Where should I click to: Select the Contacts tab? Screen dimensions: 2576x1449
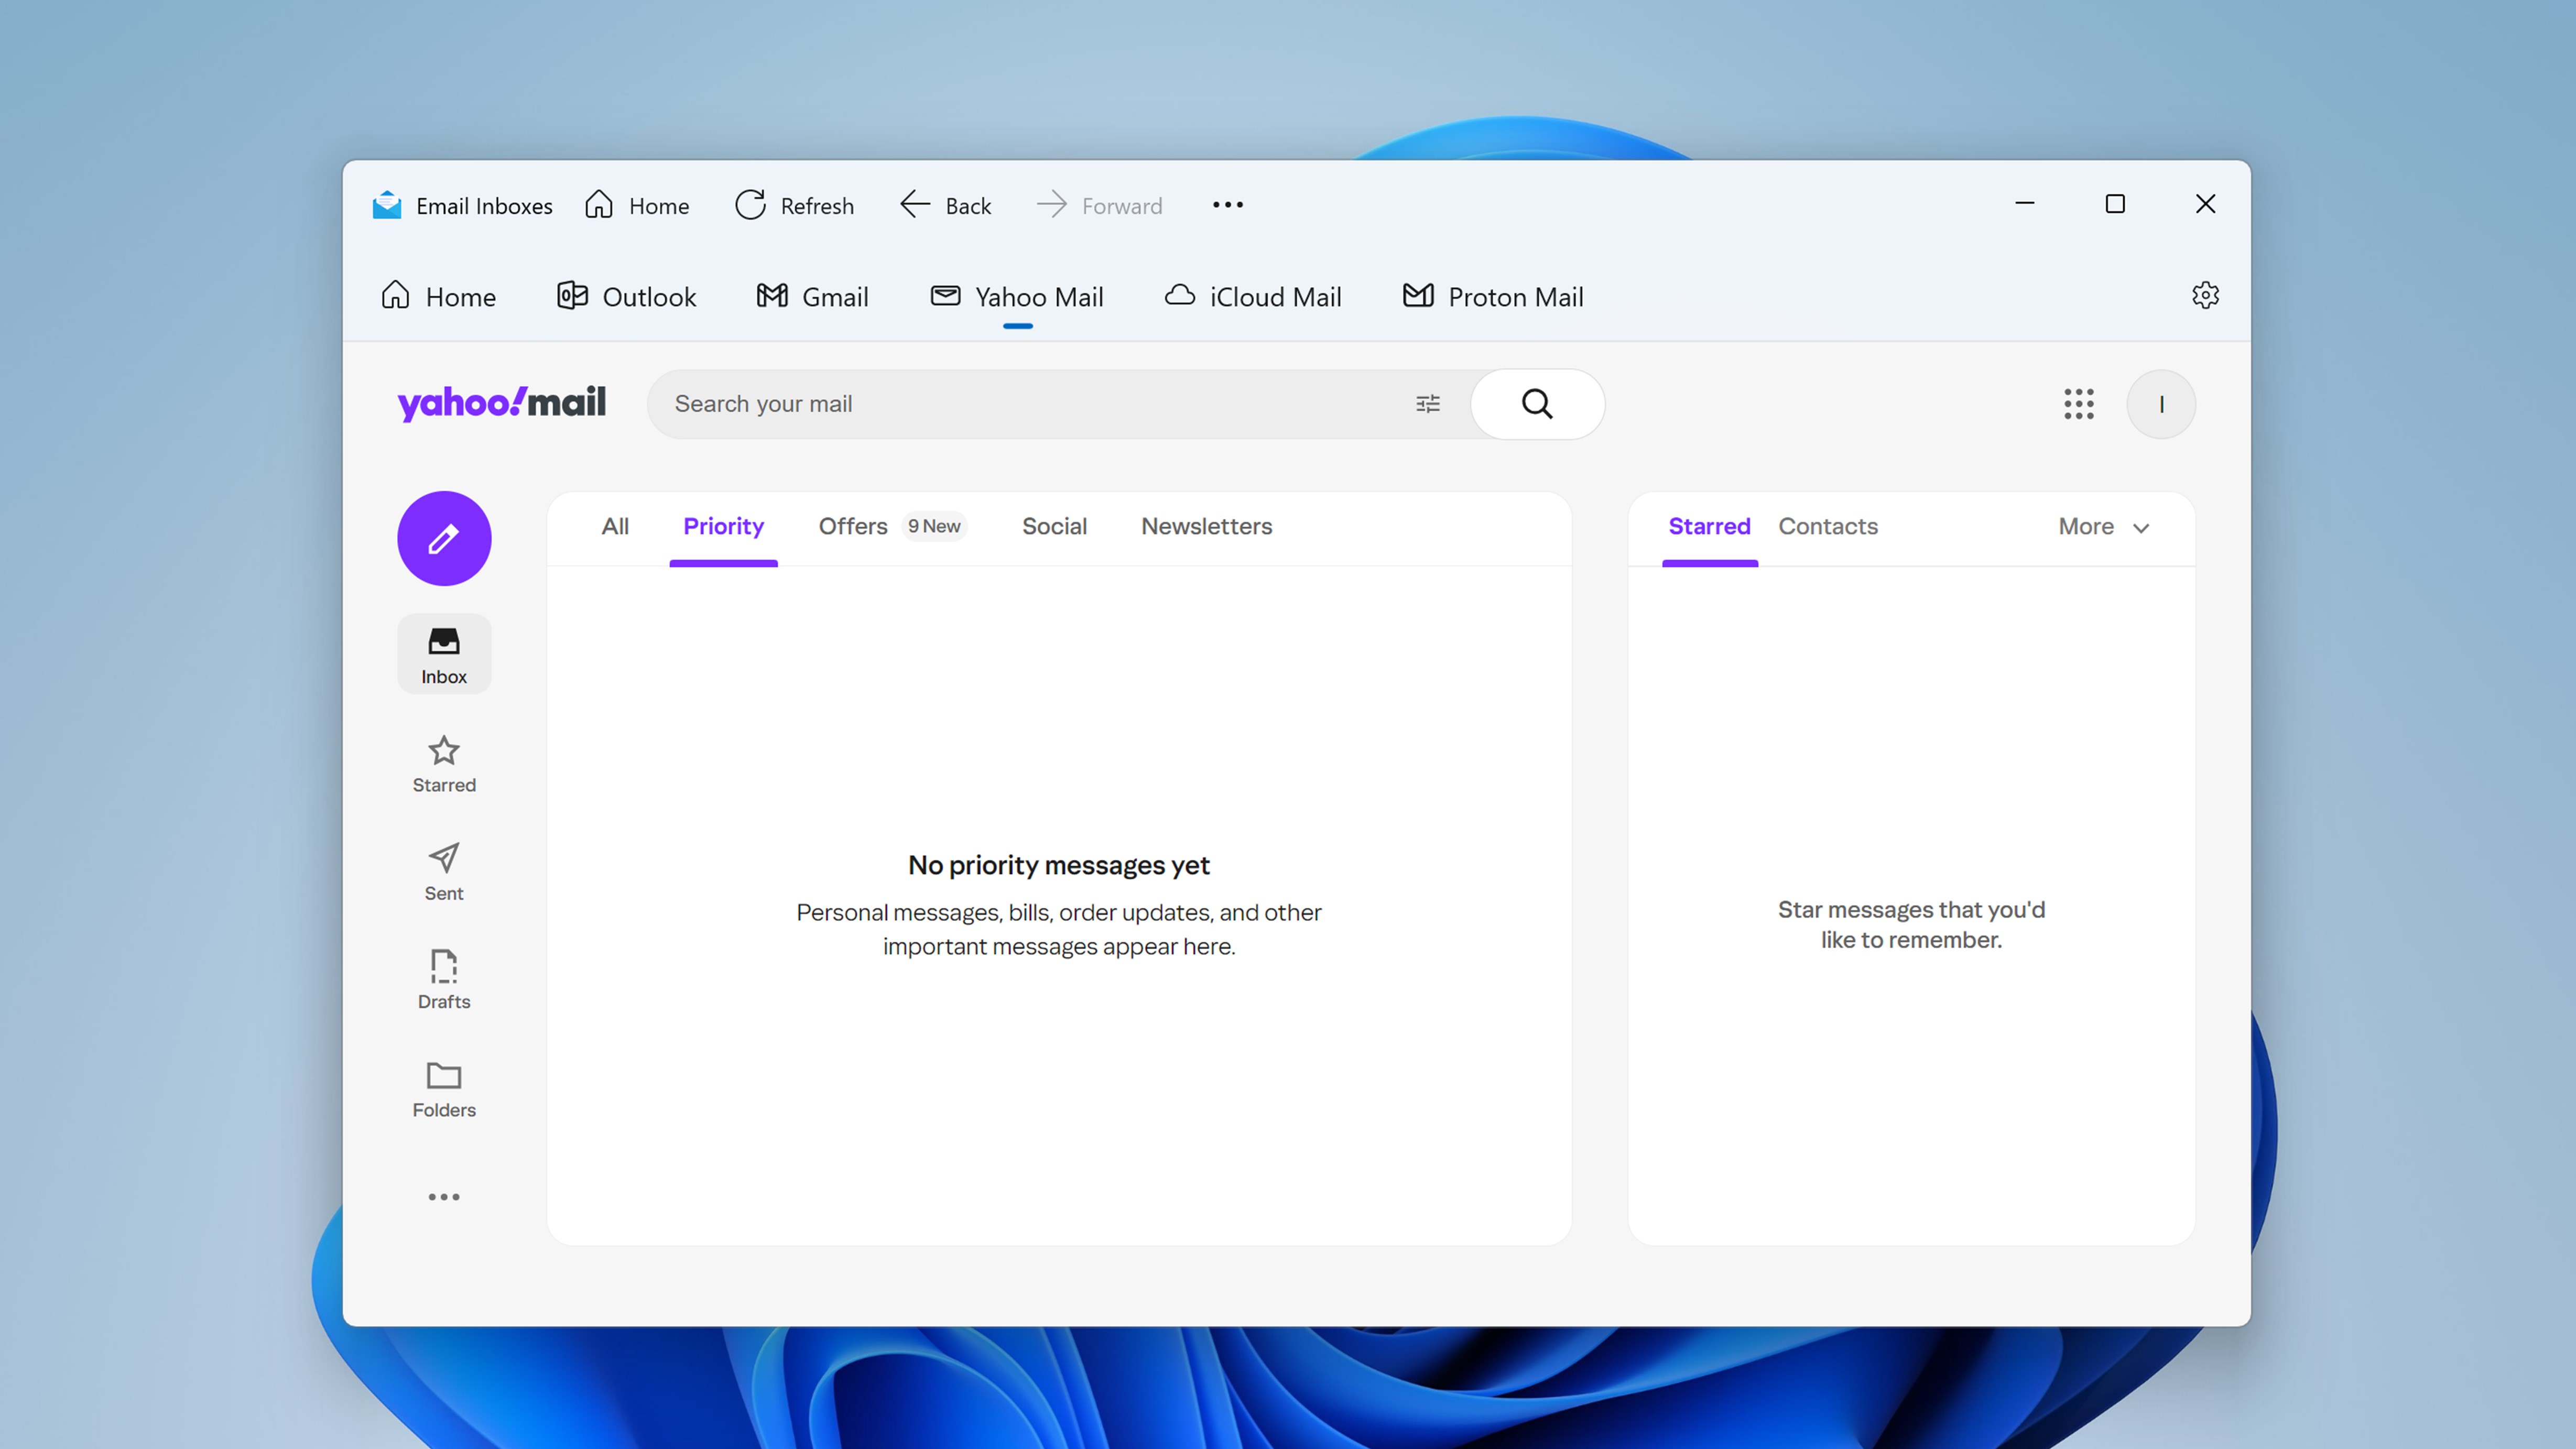pos(1827,527)
